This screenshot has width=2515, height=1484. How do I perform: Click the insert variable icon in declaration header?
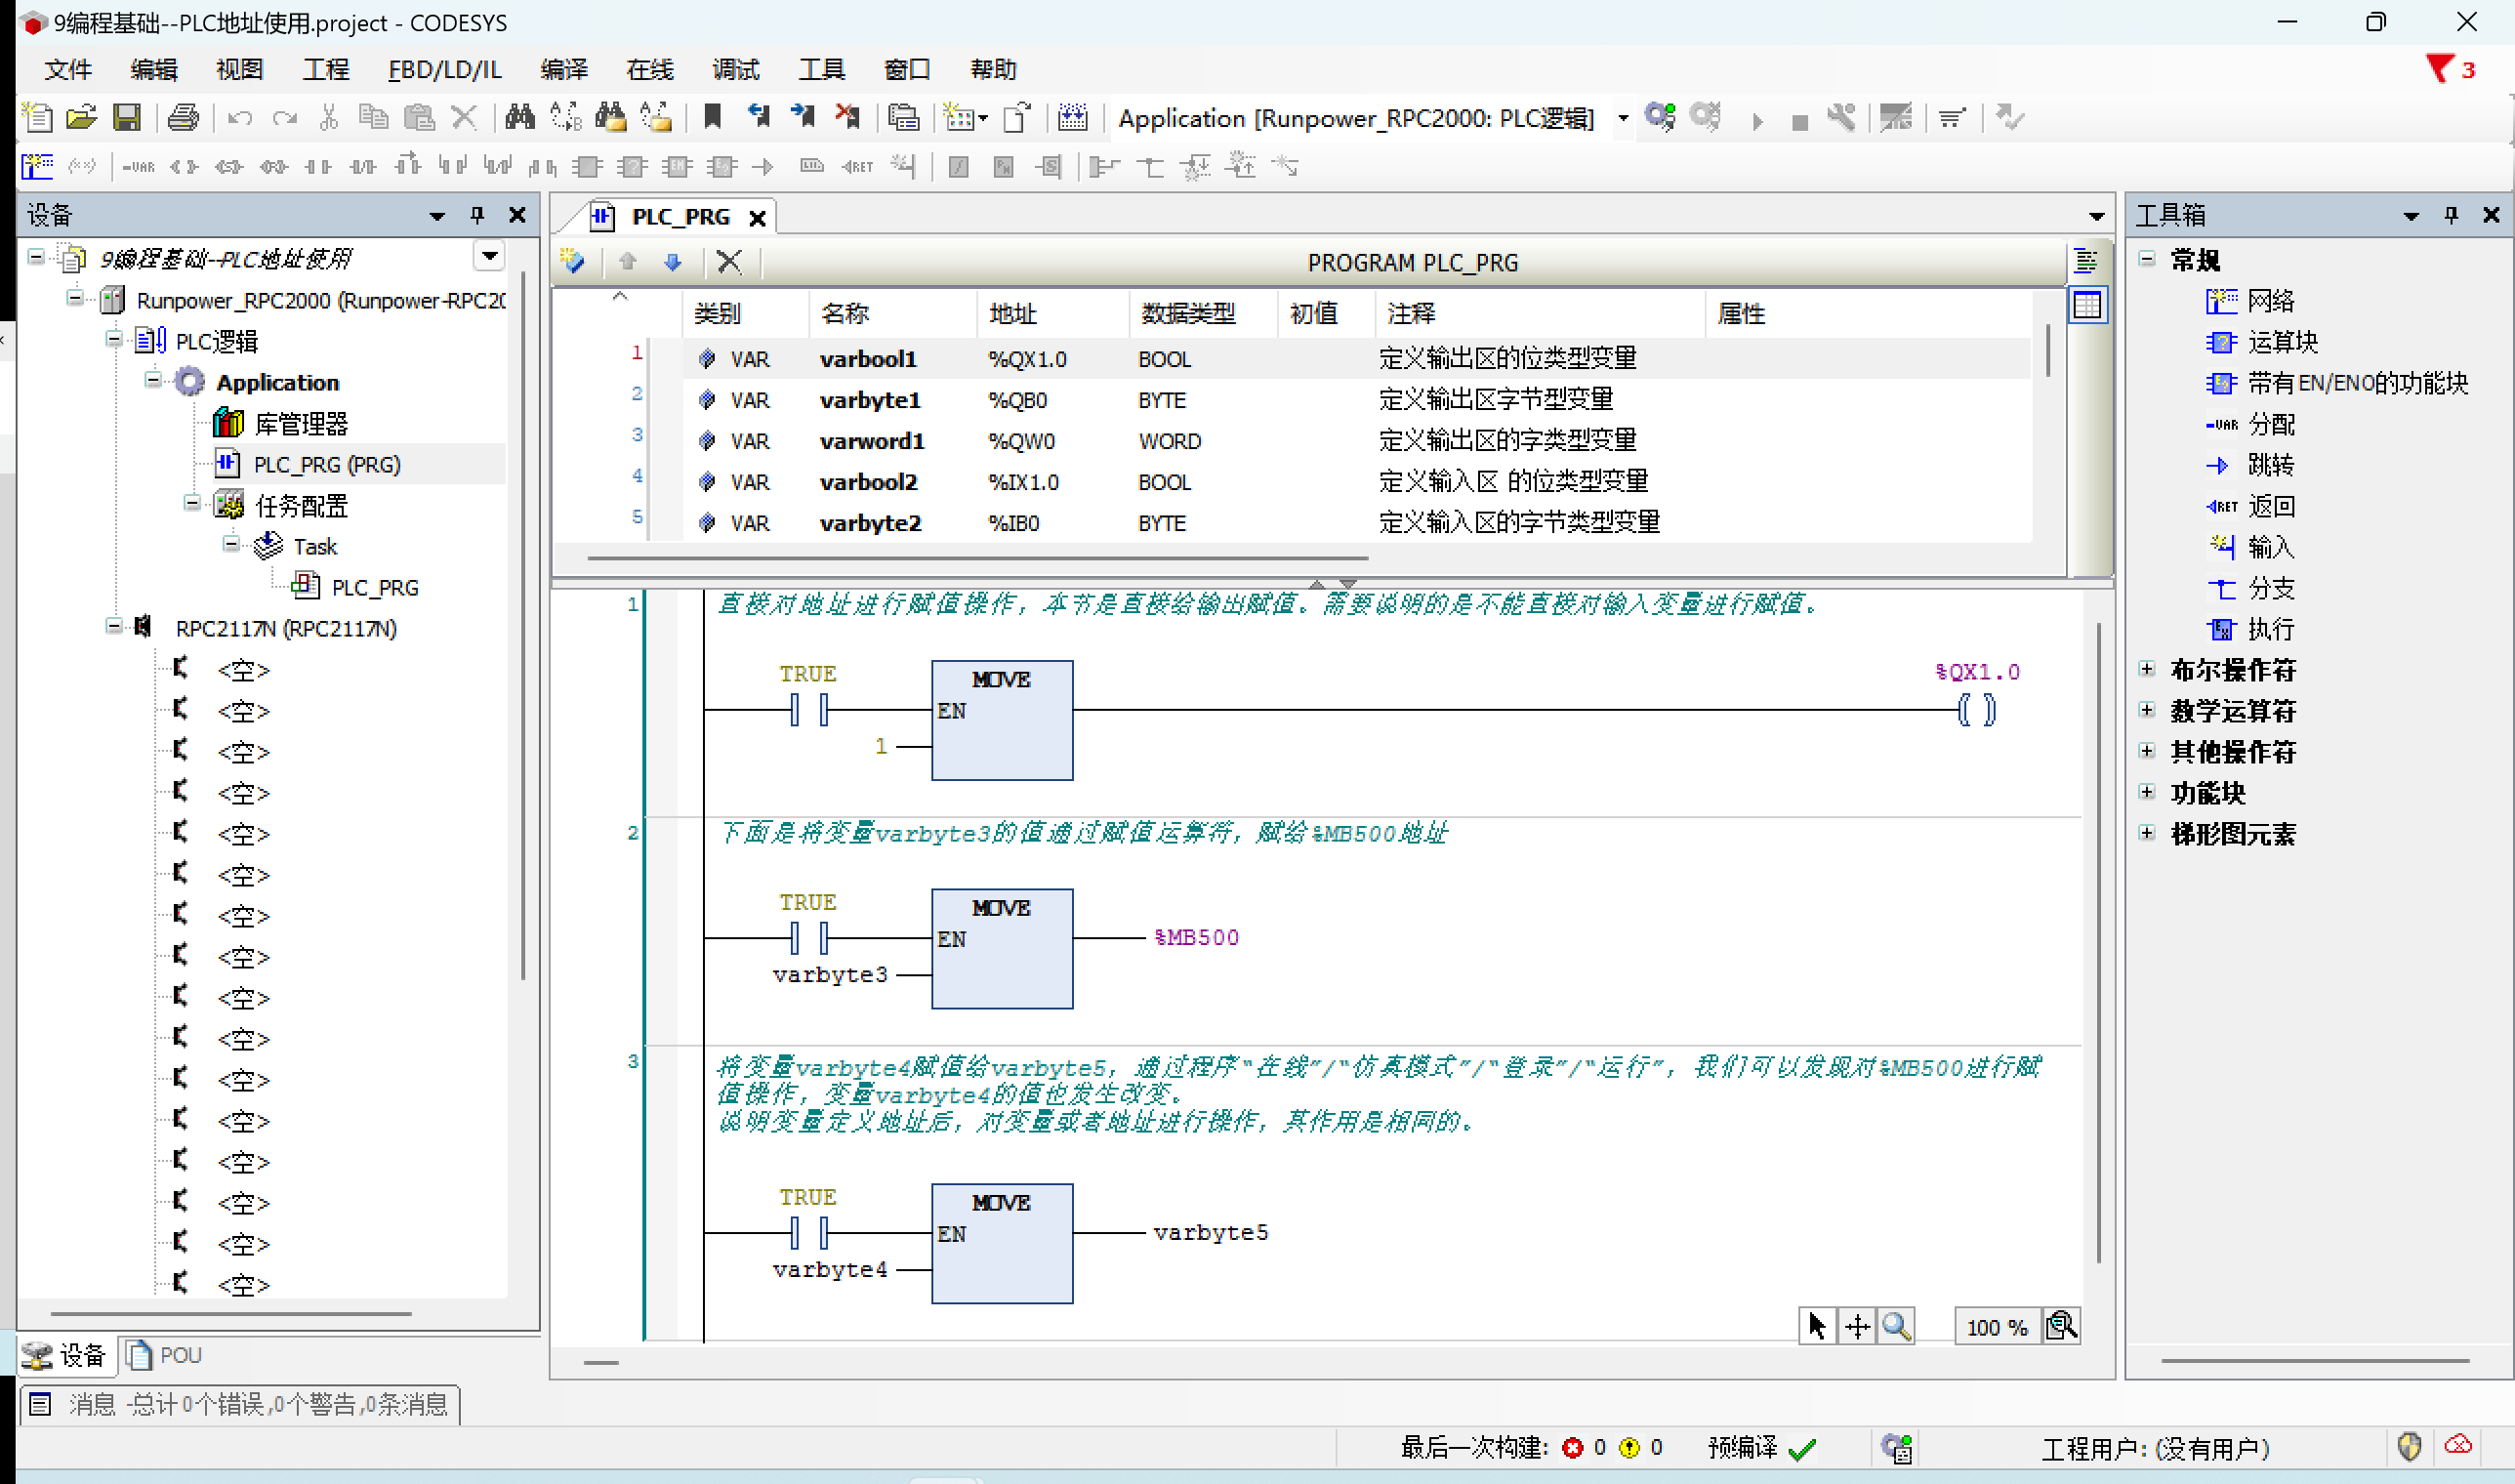pos(573,262)
